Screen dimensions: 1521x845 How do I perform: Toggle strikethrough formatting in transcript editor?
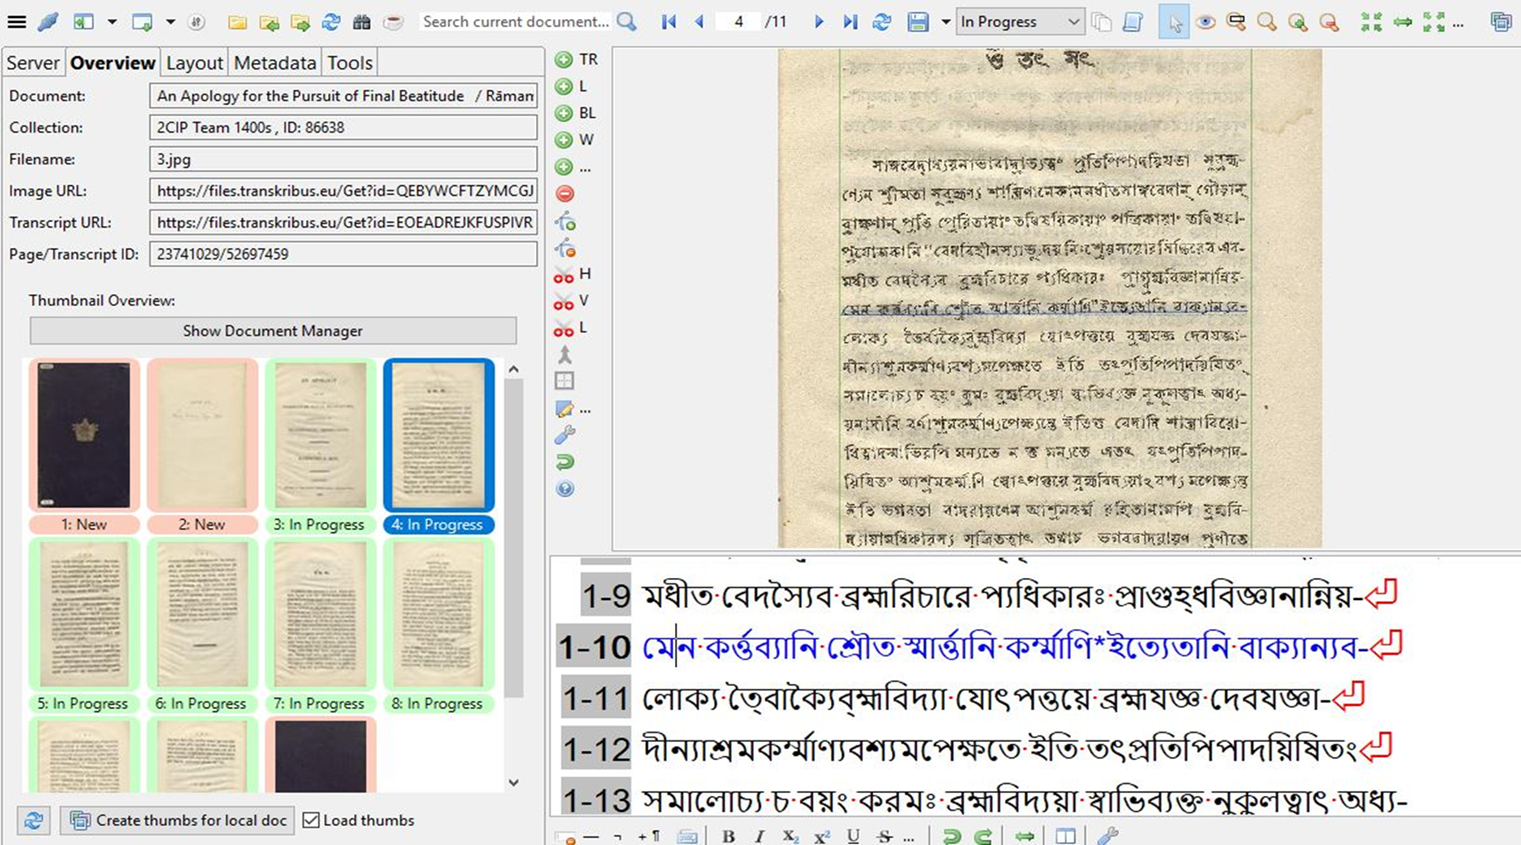pyautogui.click(x=884, y=836)
